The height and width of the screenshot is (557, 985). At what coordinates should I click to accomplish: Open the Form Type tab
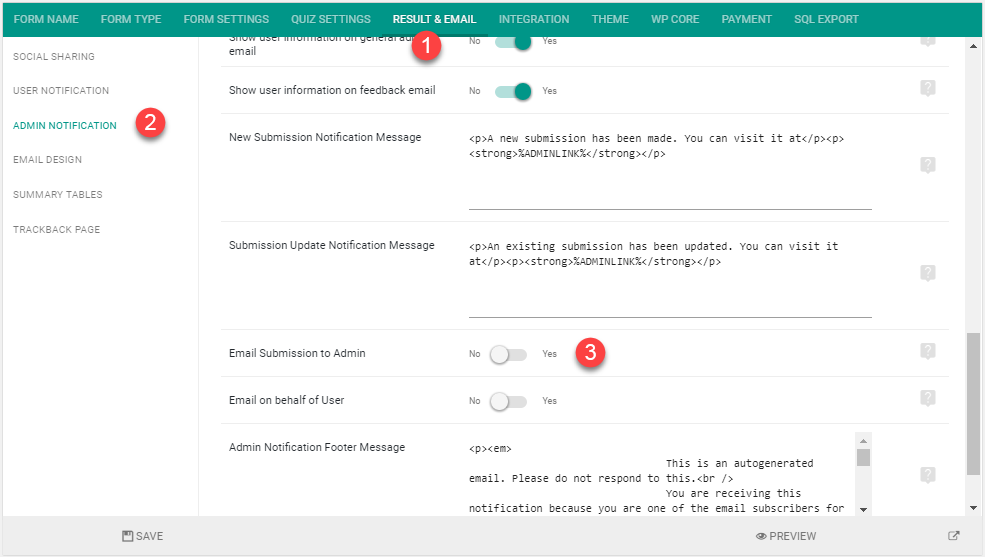click(131, 19)
